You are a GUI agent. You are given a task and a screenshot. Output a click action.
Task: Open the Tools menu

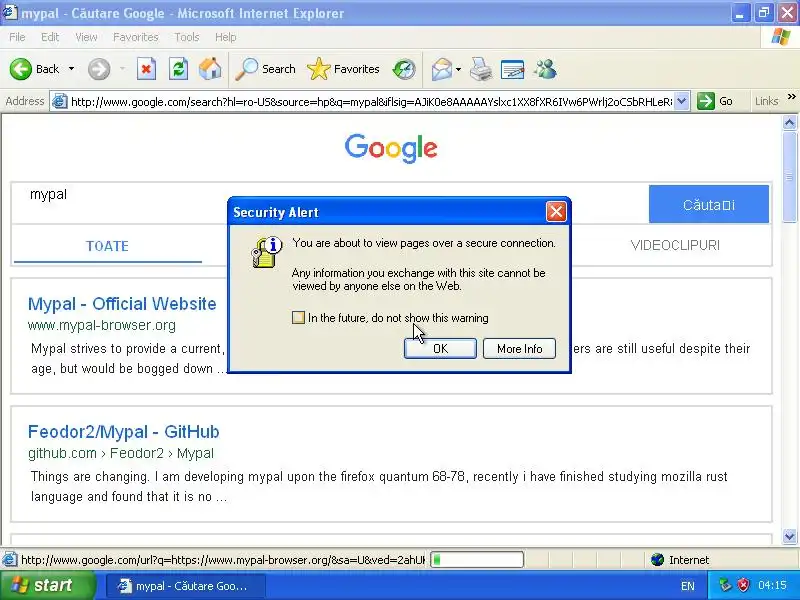186,37
